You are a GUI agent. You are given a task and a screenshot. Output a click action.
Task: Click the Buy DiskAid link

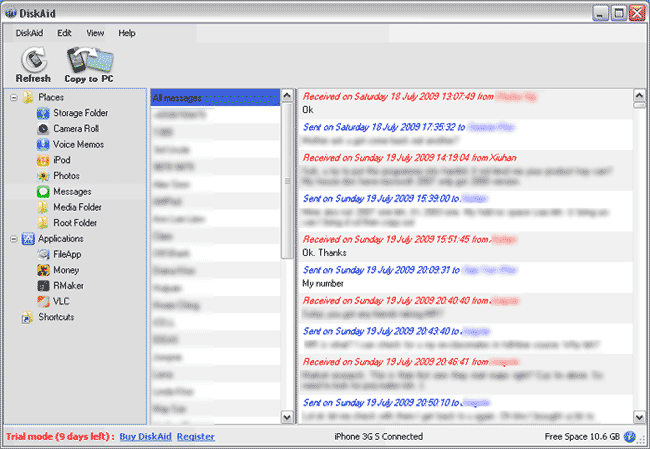[x=144, y=437]
